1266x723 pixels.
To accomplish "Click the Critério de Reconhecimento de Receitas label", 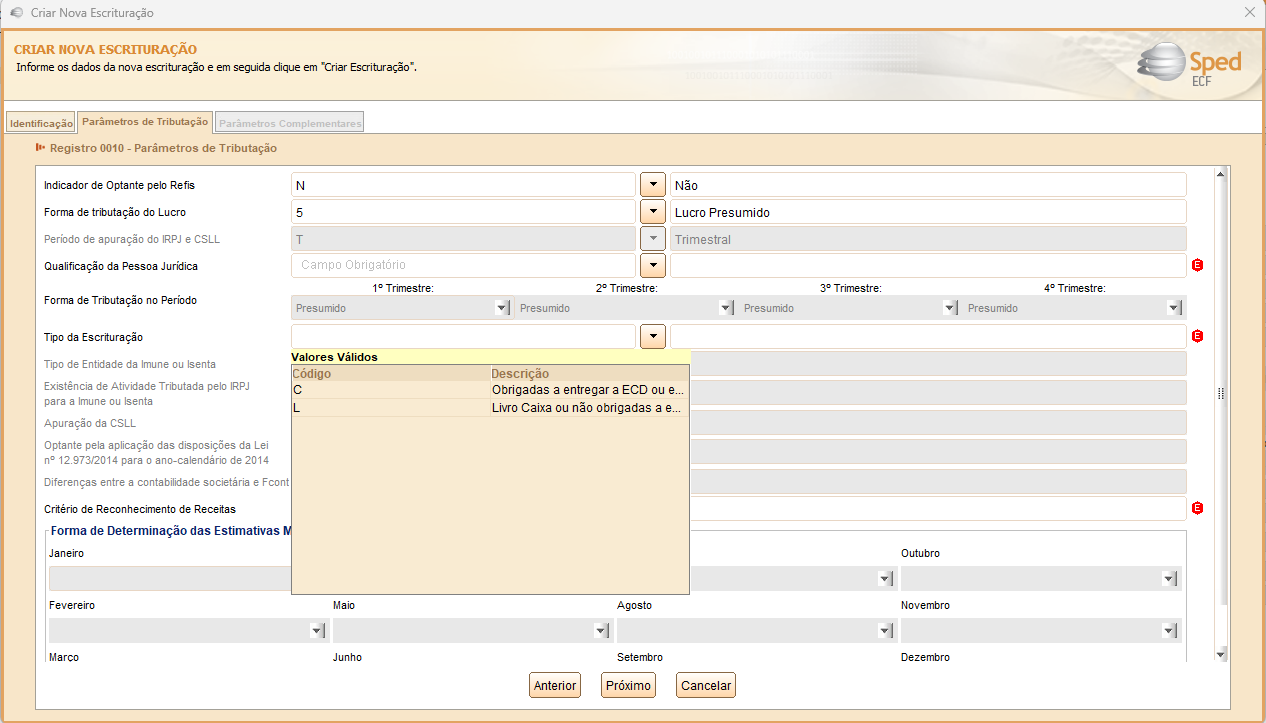I will (x=140, y=509).
